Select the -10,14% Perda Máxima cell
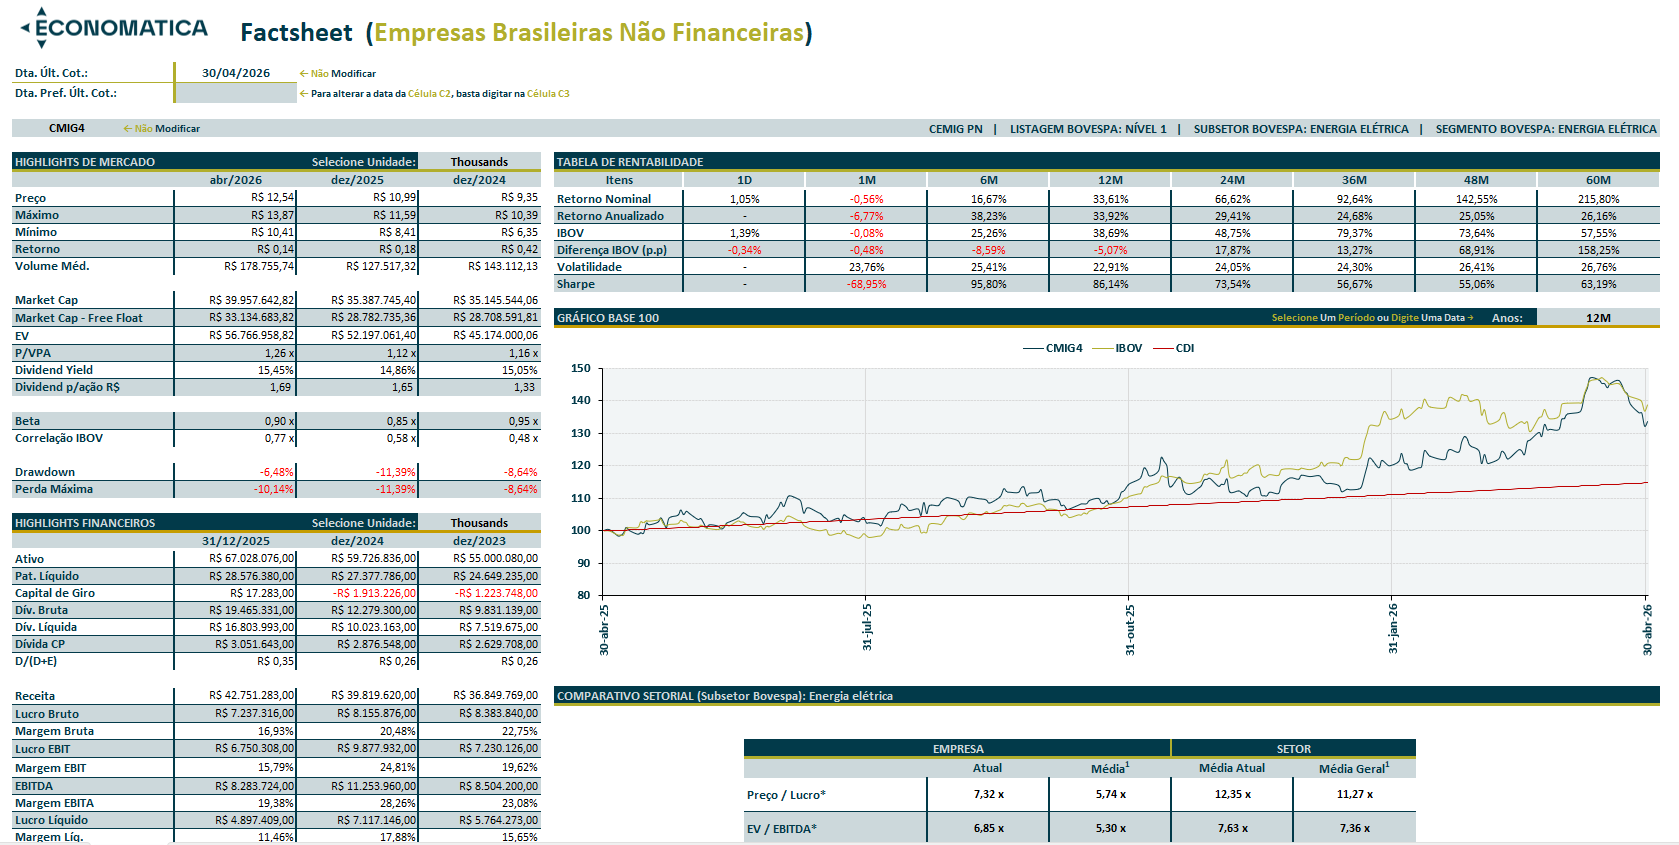The image size is (1679, 845). tap(236, 489)
